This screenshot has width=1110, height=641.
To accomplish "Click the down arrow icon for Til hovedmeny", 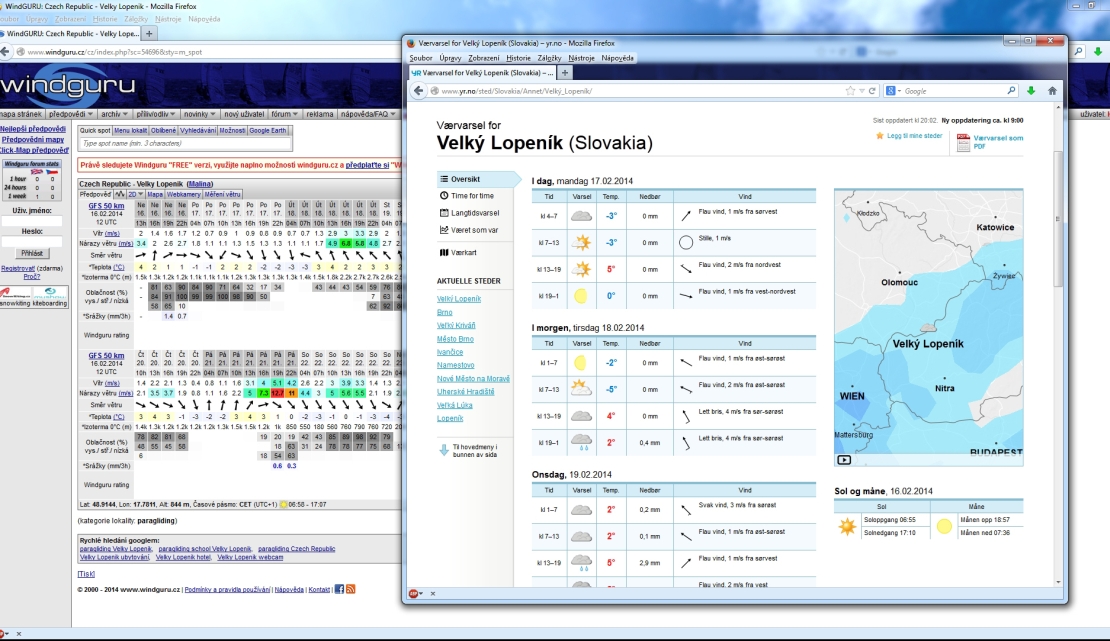I will (x=444, y=450).
